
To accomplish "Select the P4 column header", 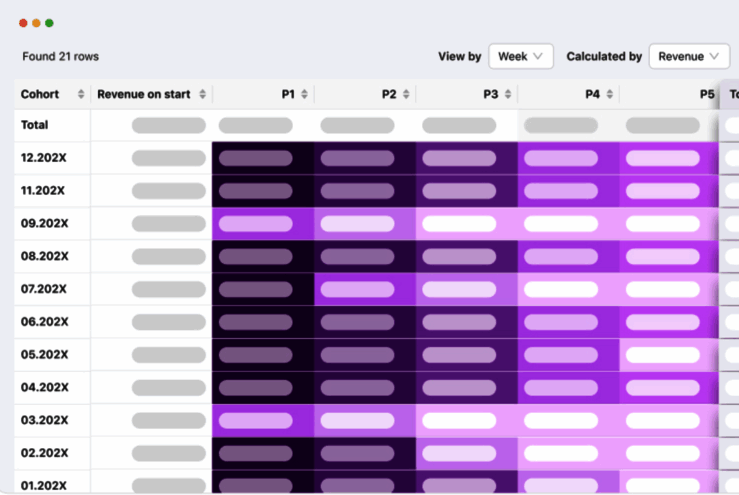I will tap(592, 95).
